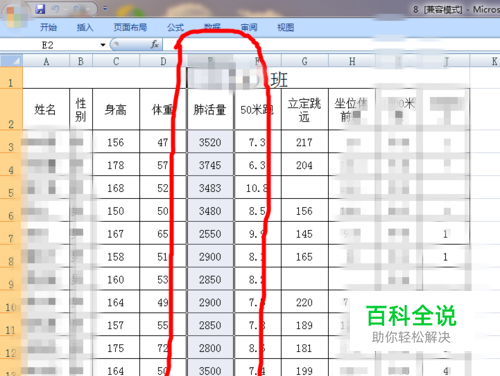
Task: Click the 立定跳远 header cell
Action: coord(305,109)
